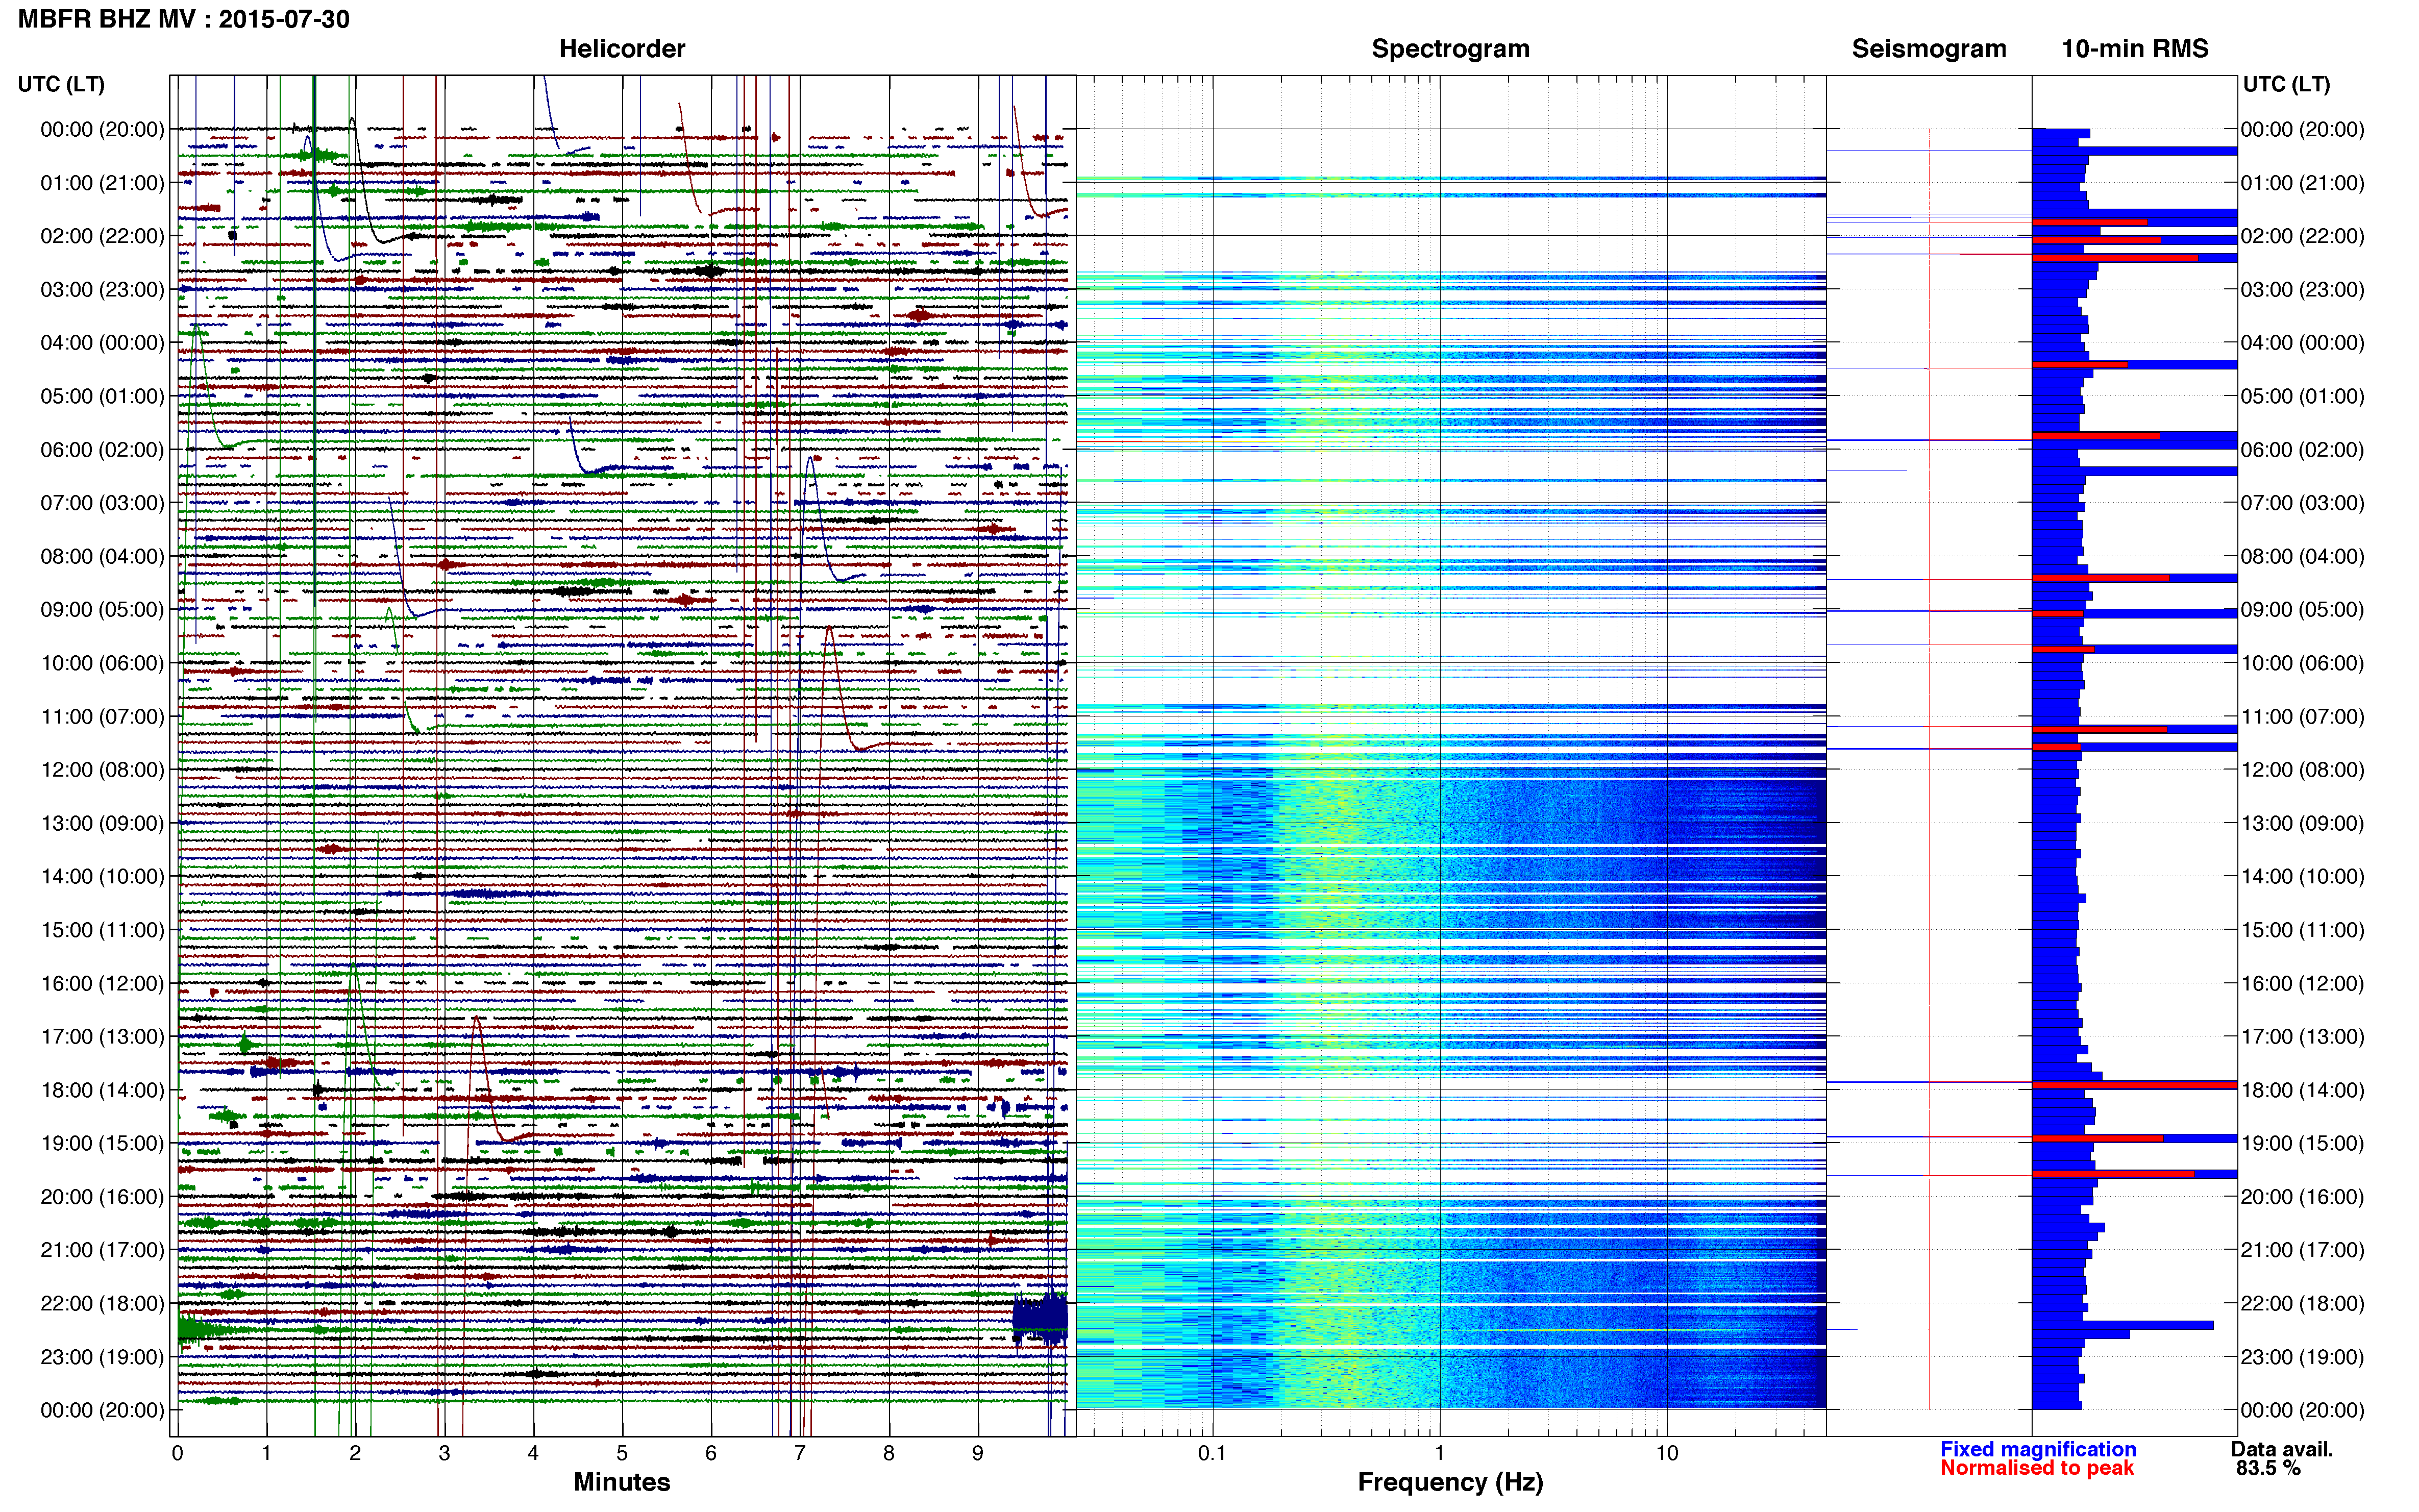
Task: Select minute tick "7" under the Helicorder
Action: (800, 1453)
